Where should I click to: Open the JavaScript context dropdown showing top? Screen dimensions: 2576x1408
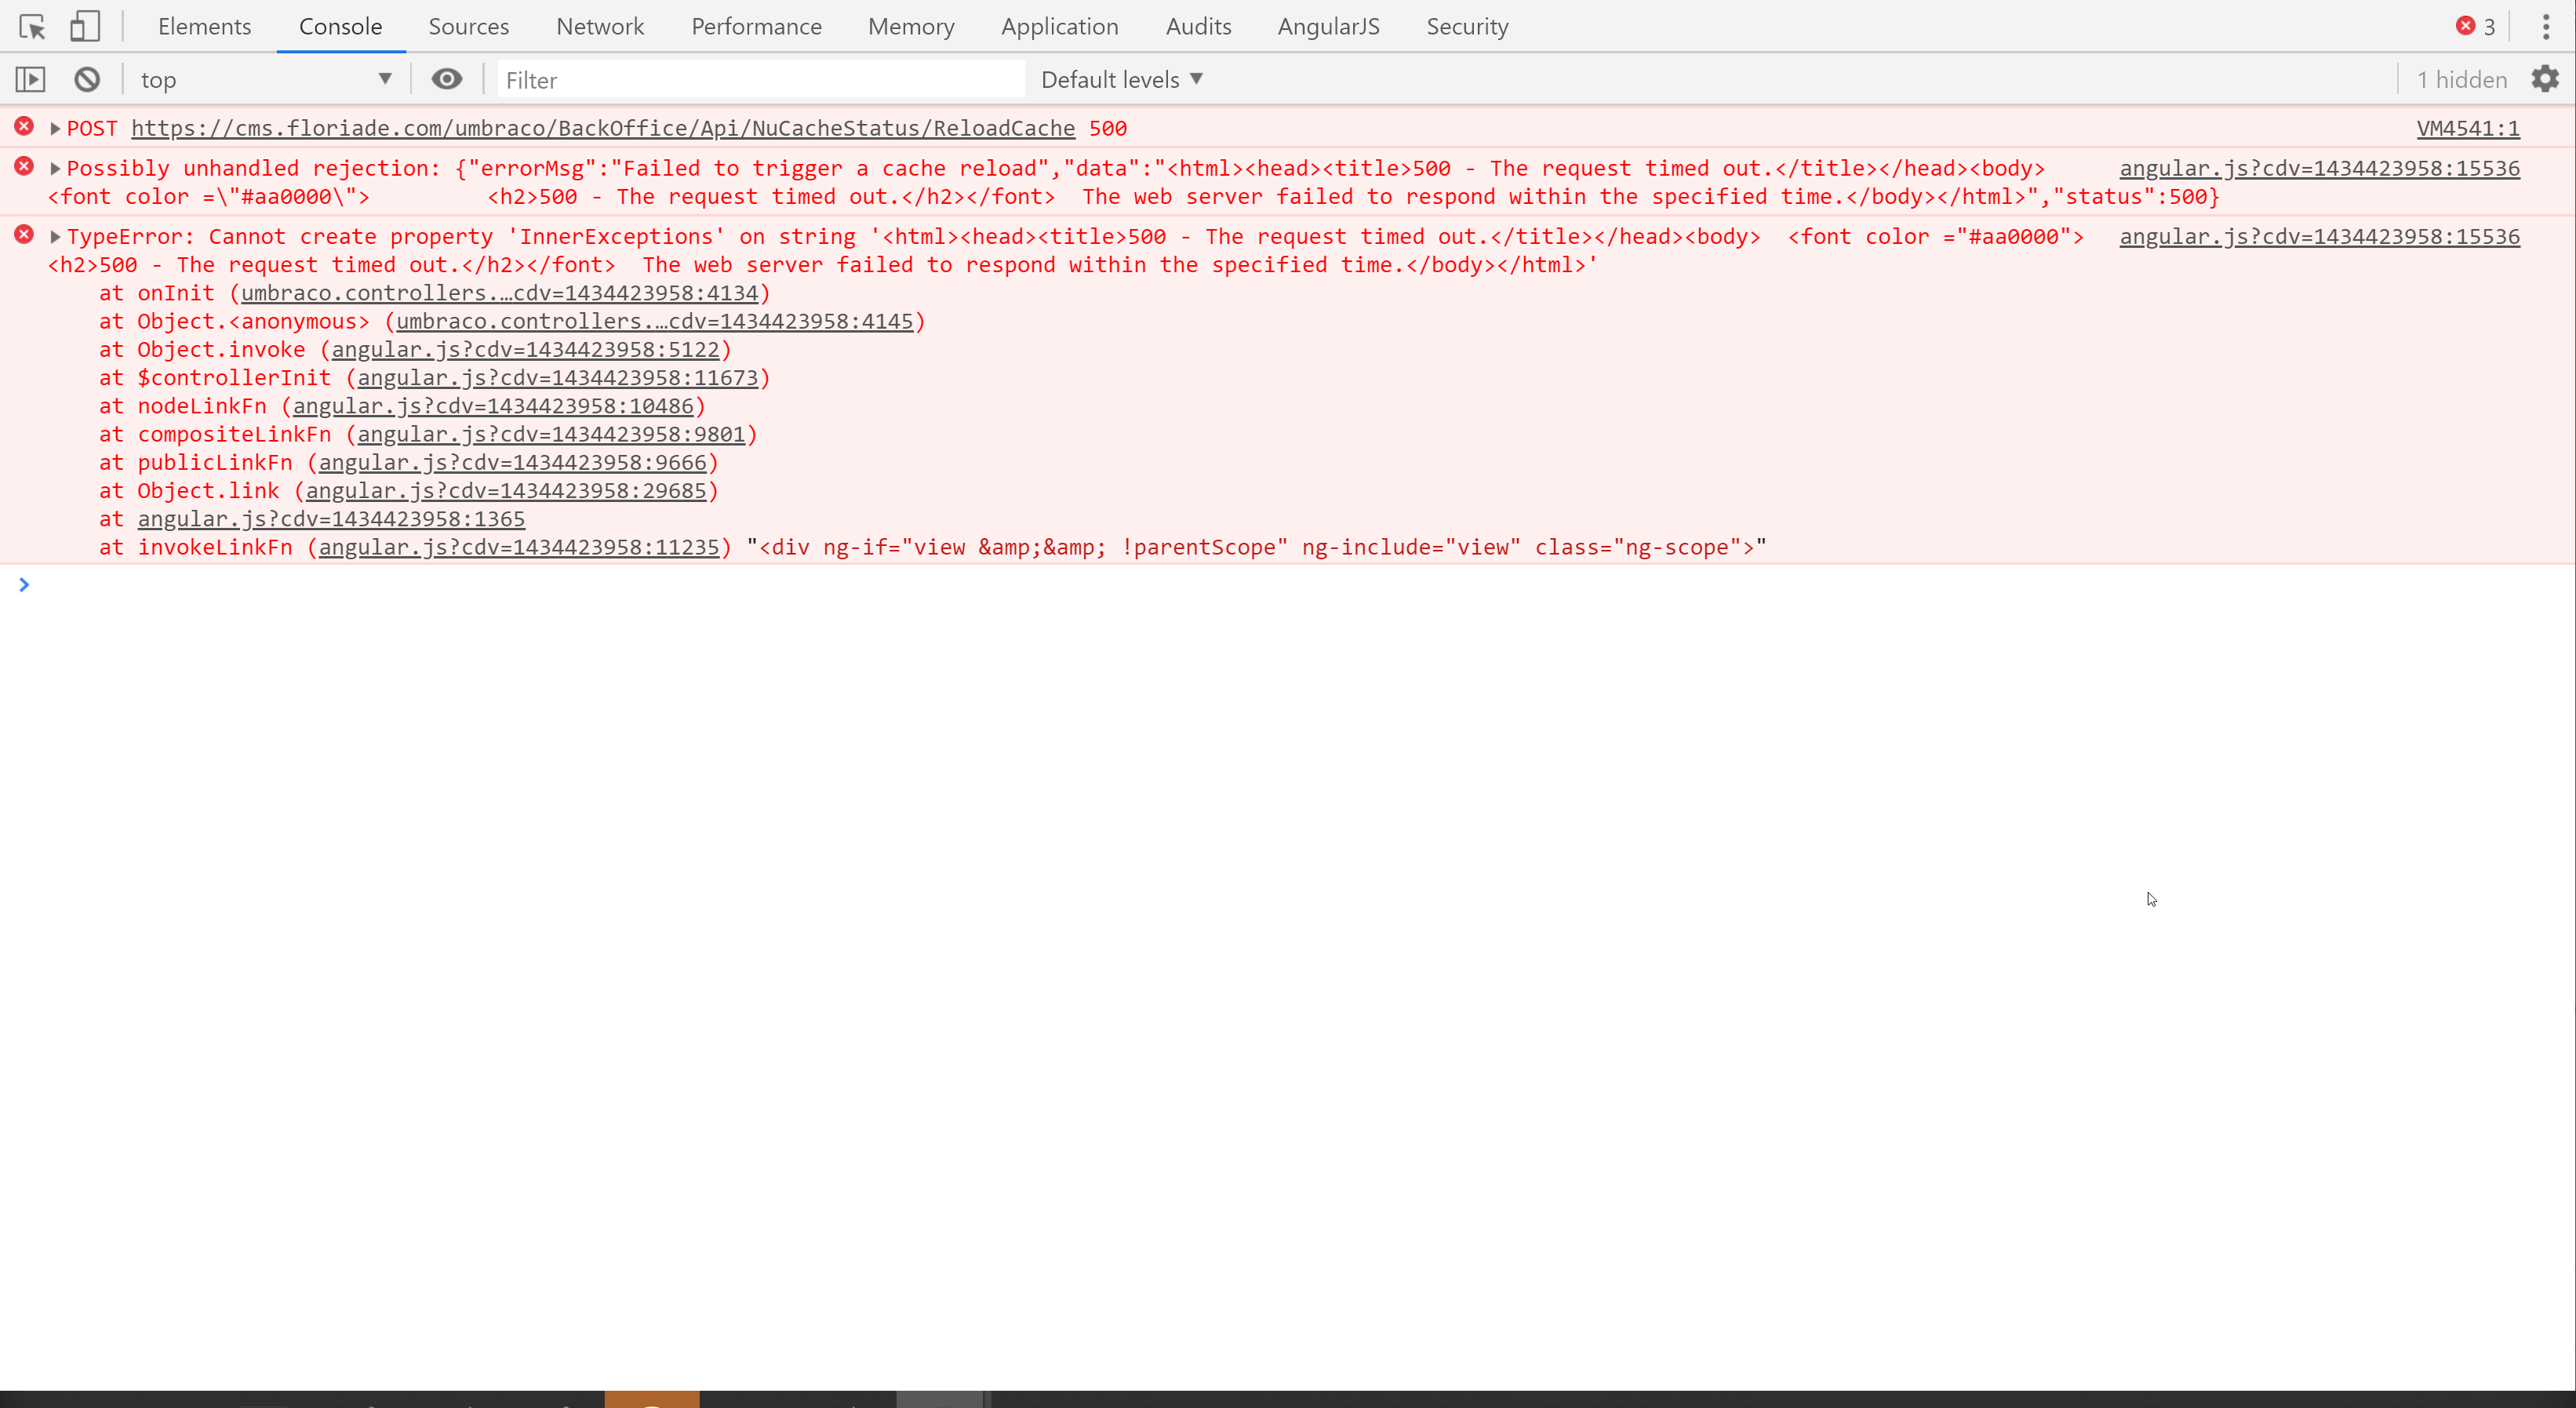(x=265, y=79)
